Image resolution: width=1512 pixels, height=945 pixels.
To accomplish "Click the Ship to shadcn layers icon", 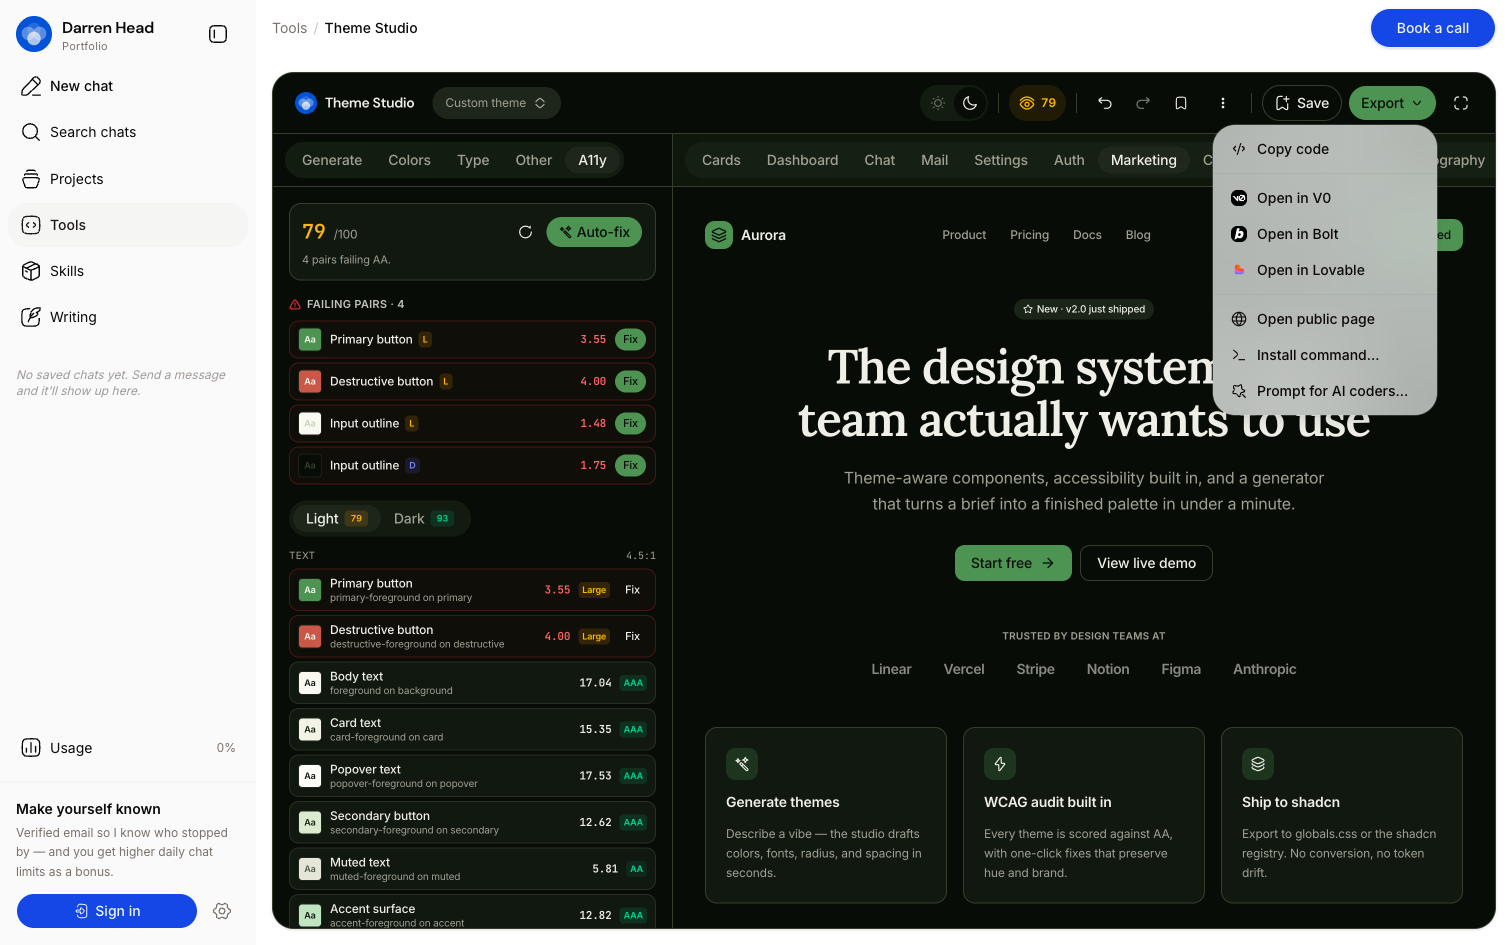I will [1258, 764].
